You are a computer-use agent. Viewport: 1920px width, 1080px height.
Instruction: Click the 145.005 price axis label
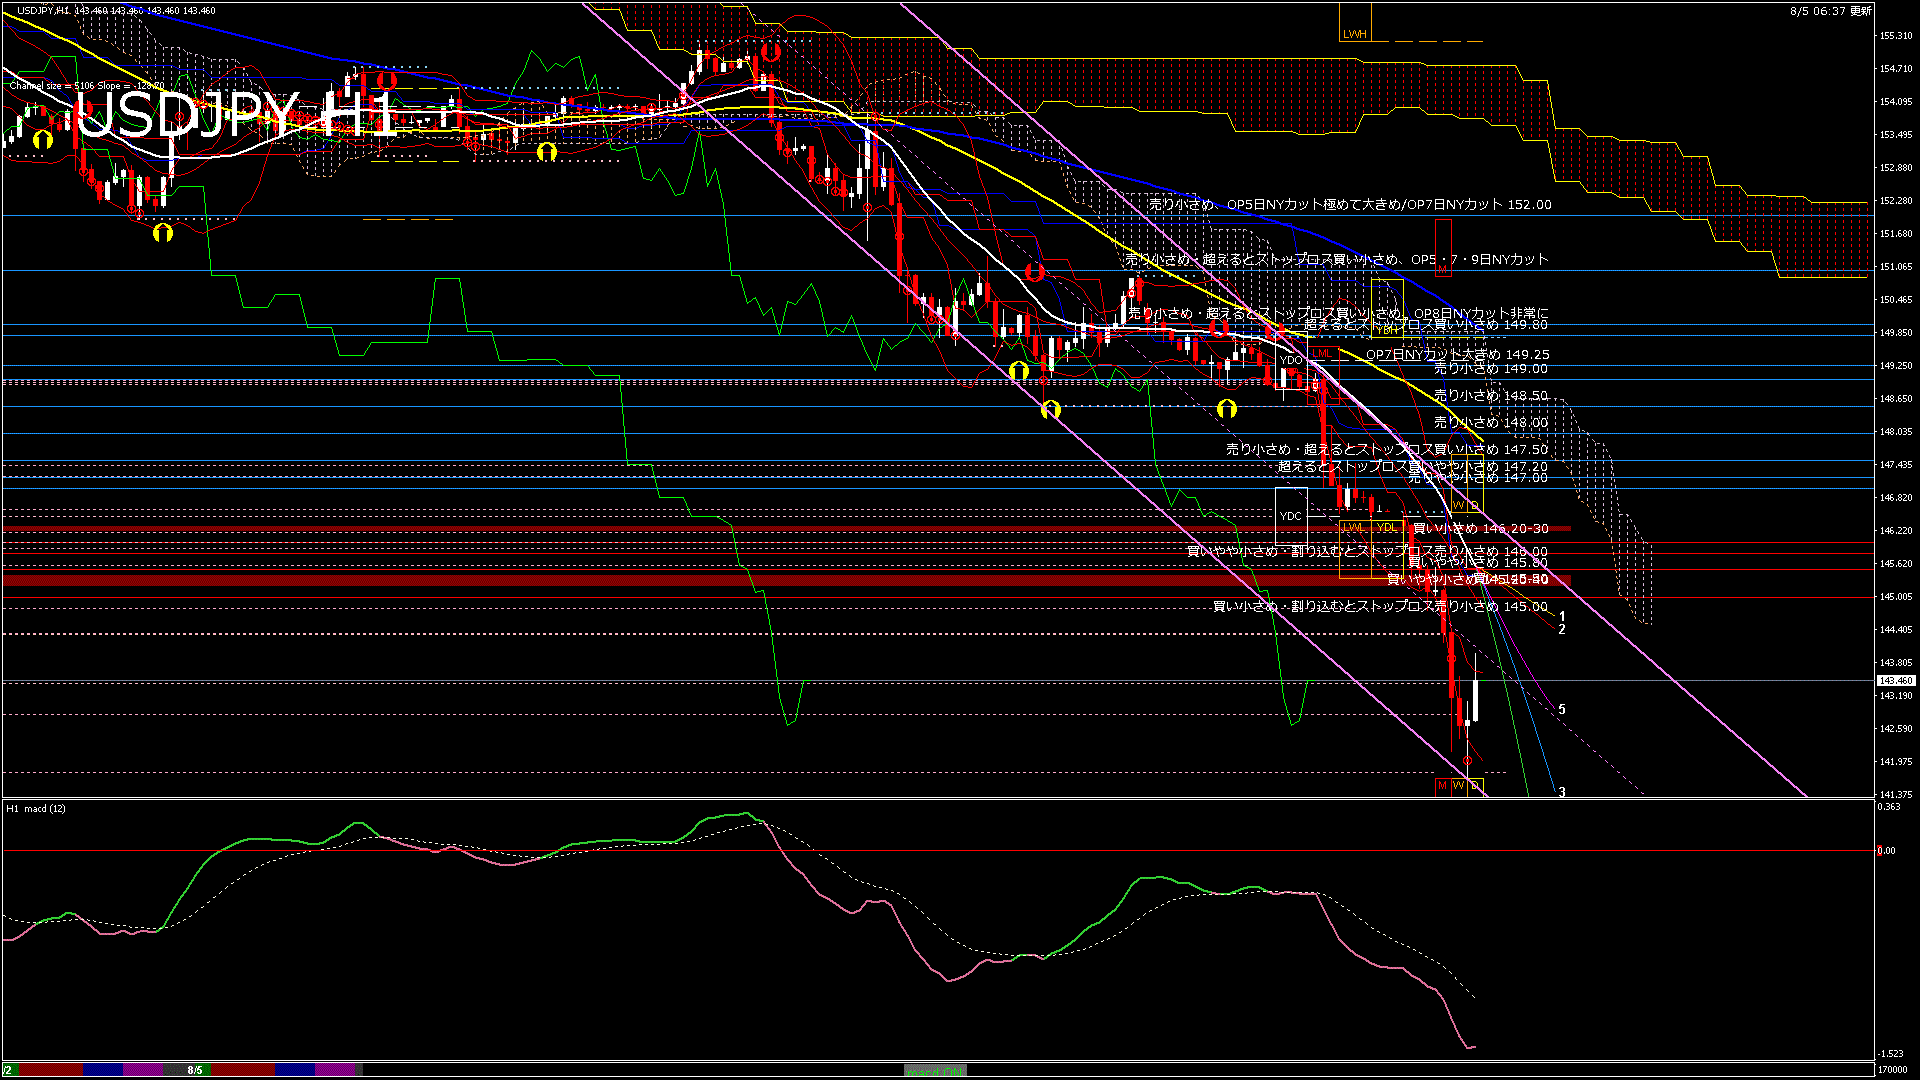tap(1896, 597)
